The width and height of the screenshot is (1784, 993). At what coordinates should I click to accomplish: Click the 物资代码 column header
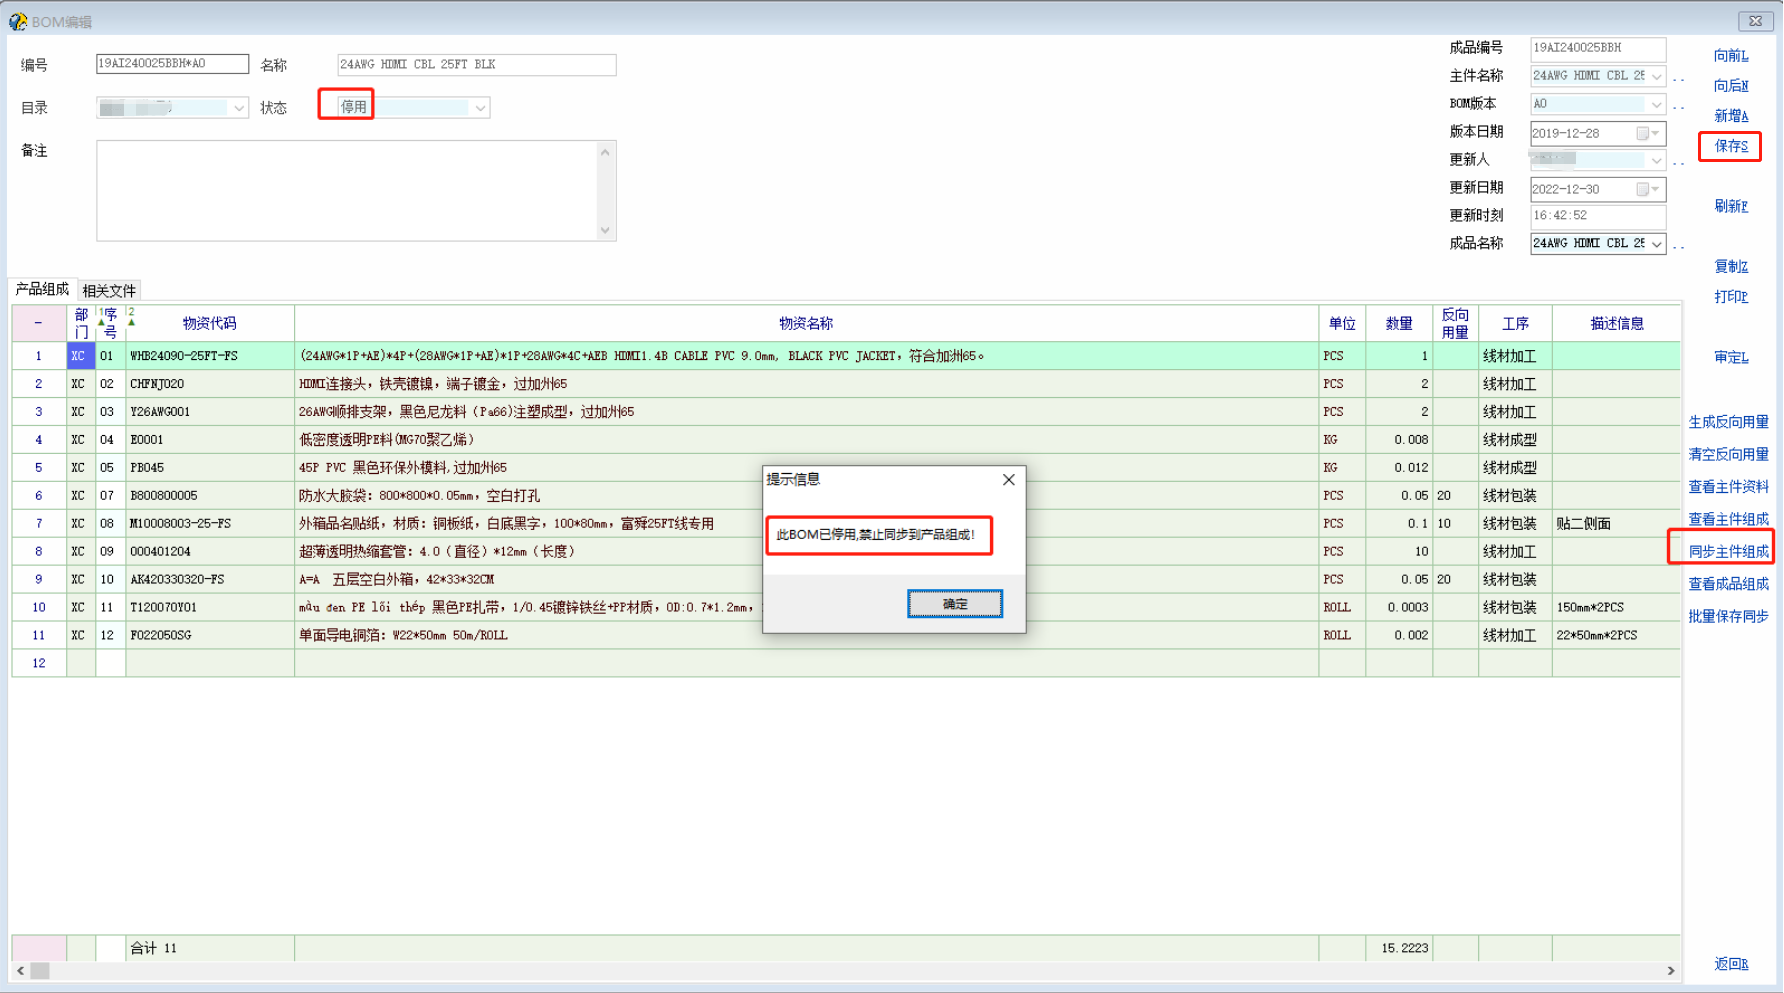pyautogui.click(x=209, y=323)
